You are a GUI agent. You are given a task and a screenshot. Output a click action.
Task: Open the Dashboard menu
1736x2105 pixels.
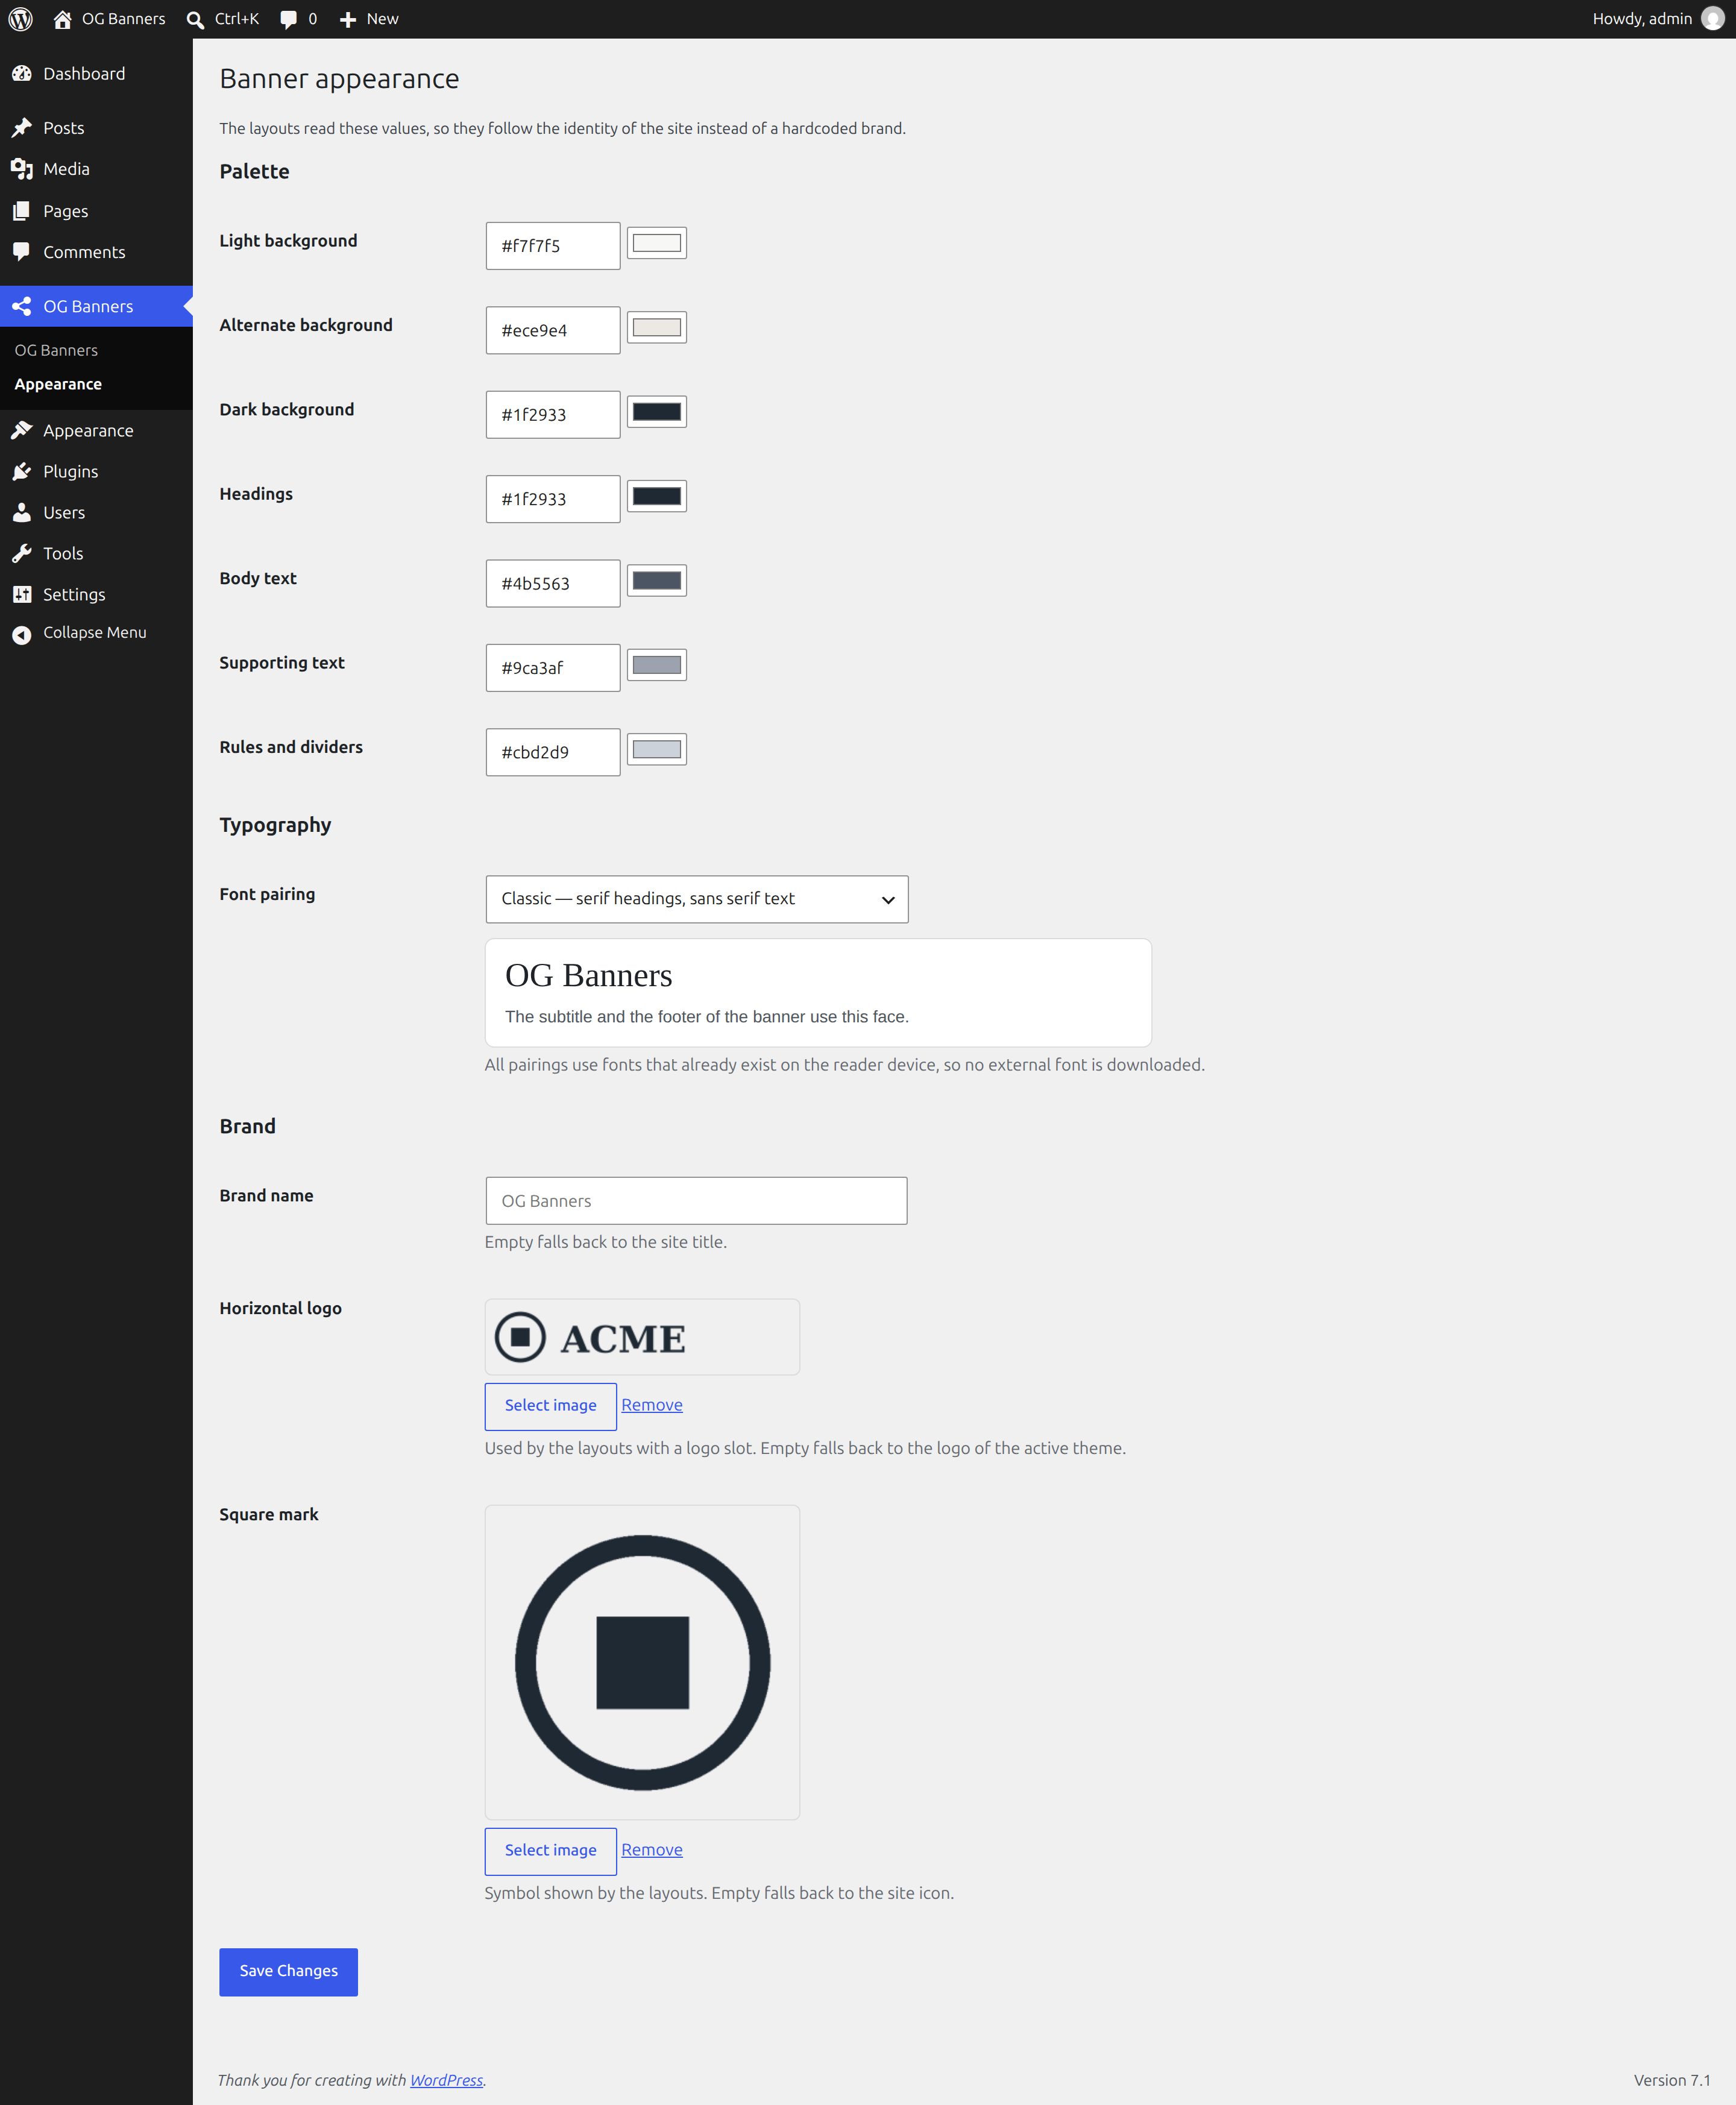(x=96, y=74)
